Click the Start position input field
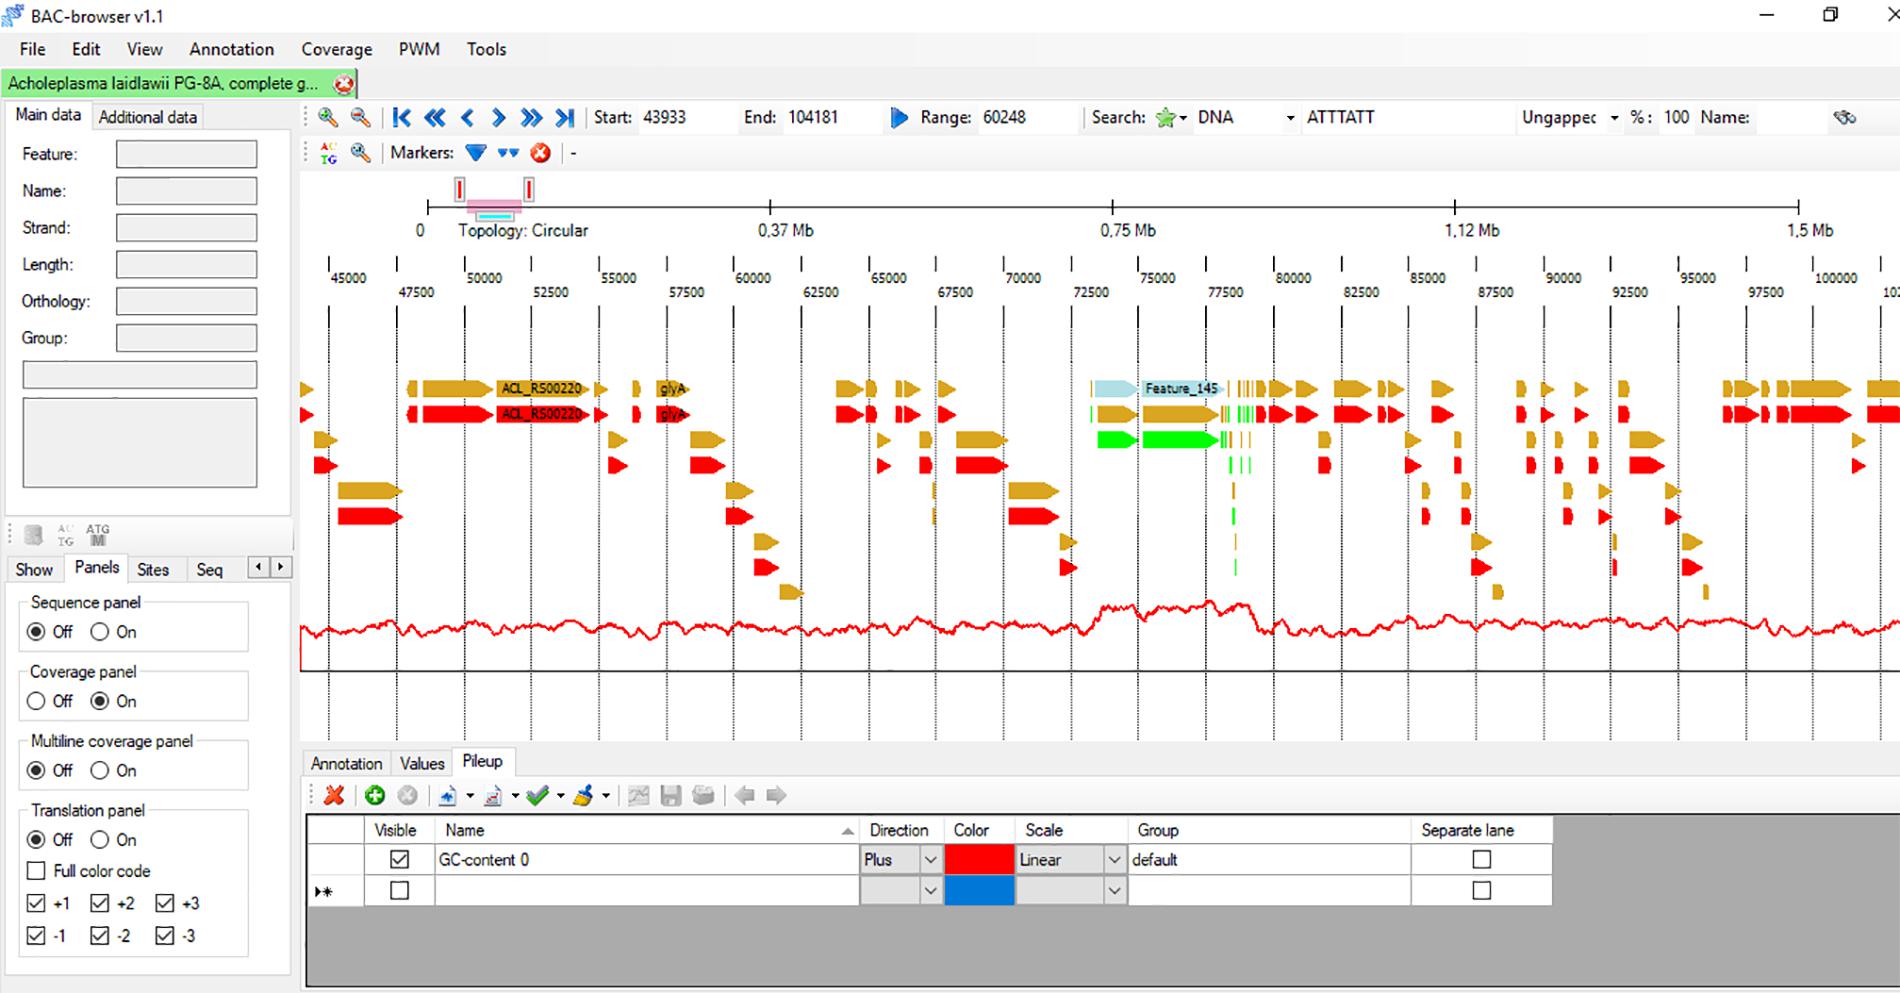The image size is (1900, 993). click(x=685, y=117)
